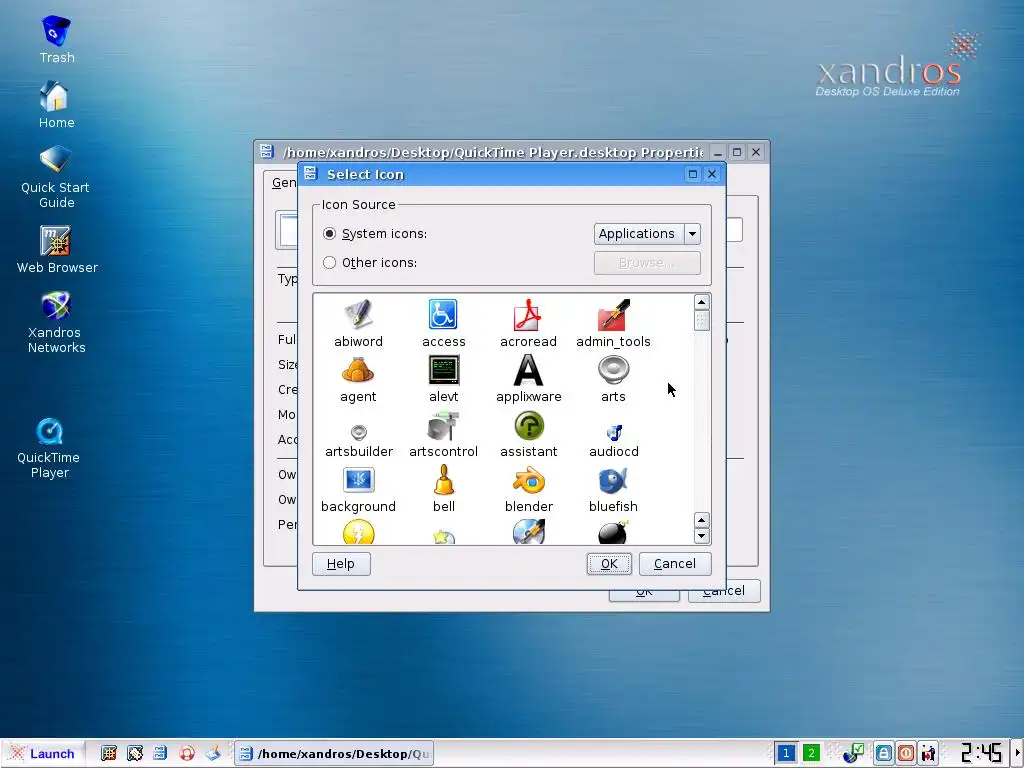Screen dimensions: 1024x768
Task: Select the admin_tools icon
Action: coord(613,315)
